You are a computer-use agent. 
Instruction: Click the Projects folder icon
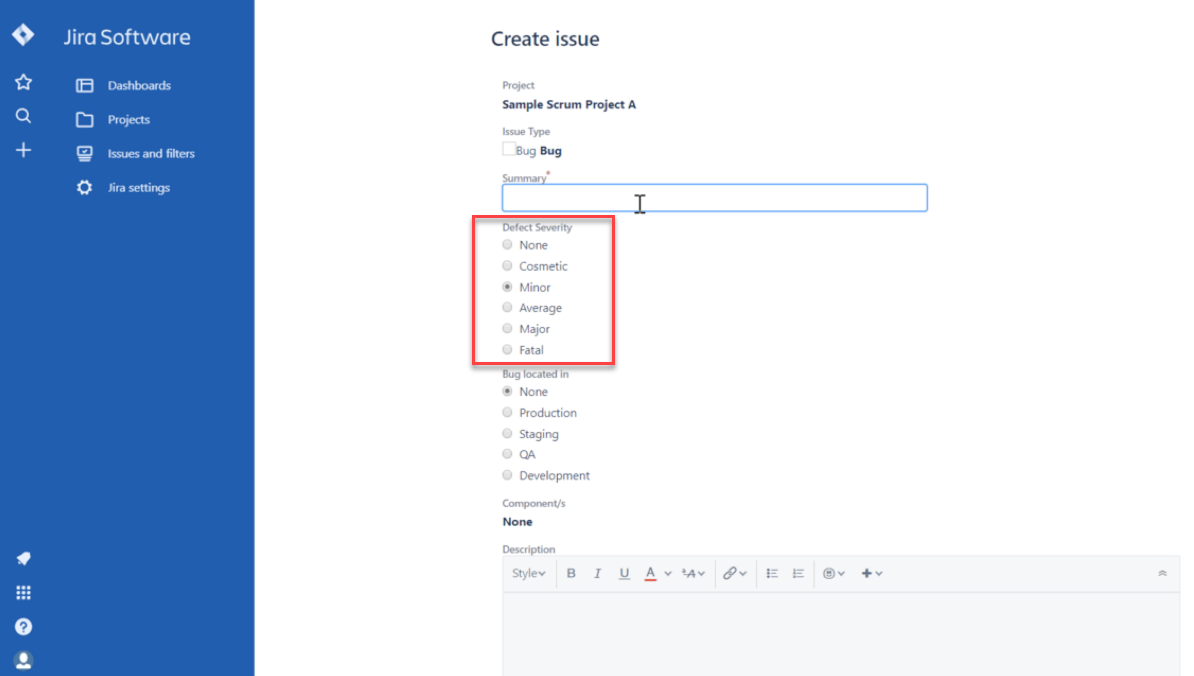coord(85,120)
